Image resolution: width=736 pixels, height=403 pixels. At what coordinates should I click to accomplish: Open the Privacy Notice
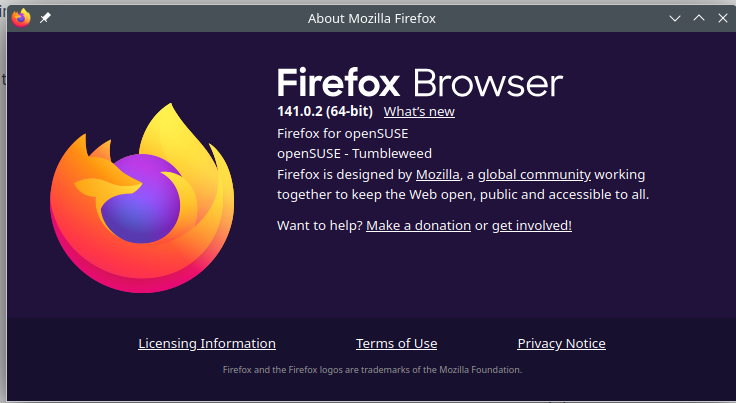(x=561, y=344)
